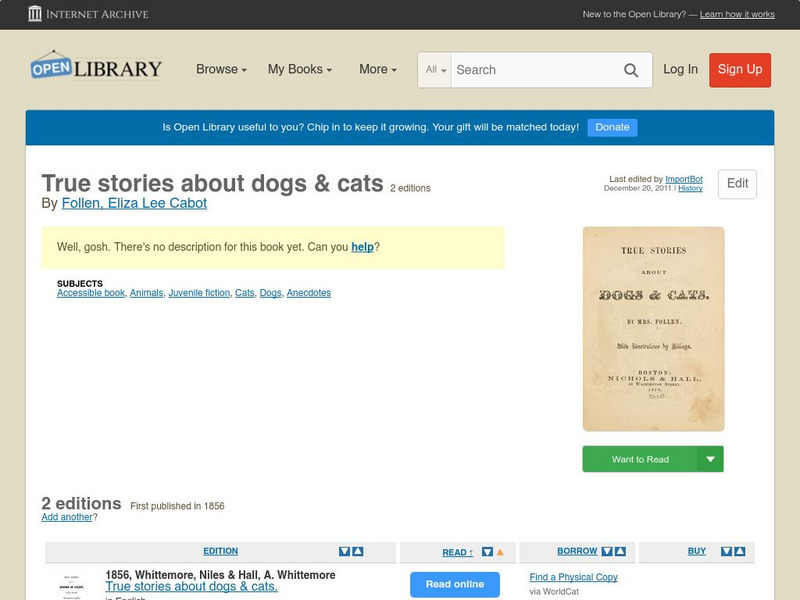Open the Anecdotes subject link
Viewport: 800px width, 600px height.
pos(309,293)
